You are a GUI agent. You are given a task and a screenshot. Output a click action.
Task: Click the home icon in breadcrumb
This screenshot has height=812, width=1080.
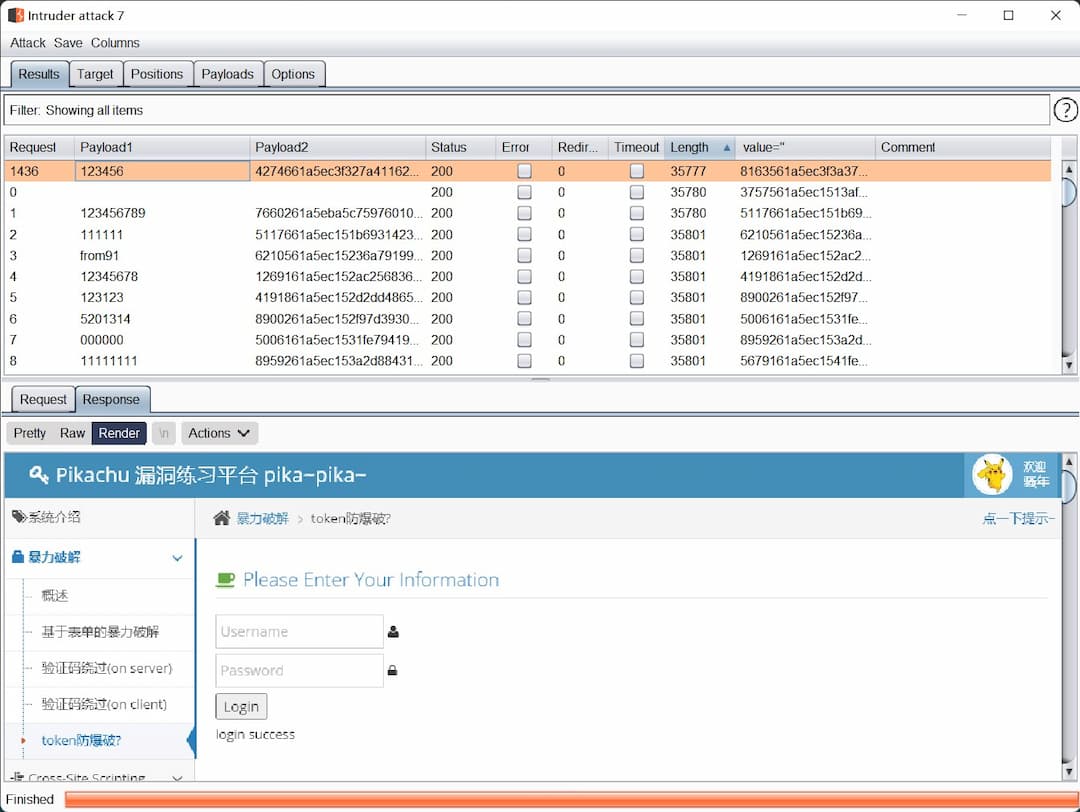[222, 518]
